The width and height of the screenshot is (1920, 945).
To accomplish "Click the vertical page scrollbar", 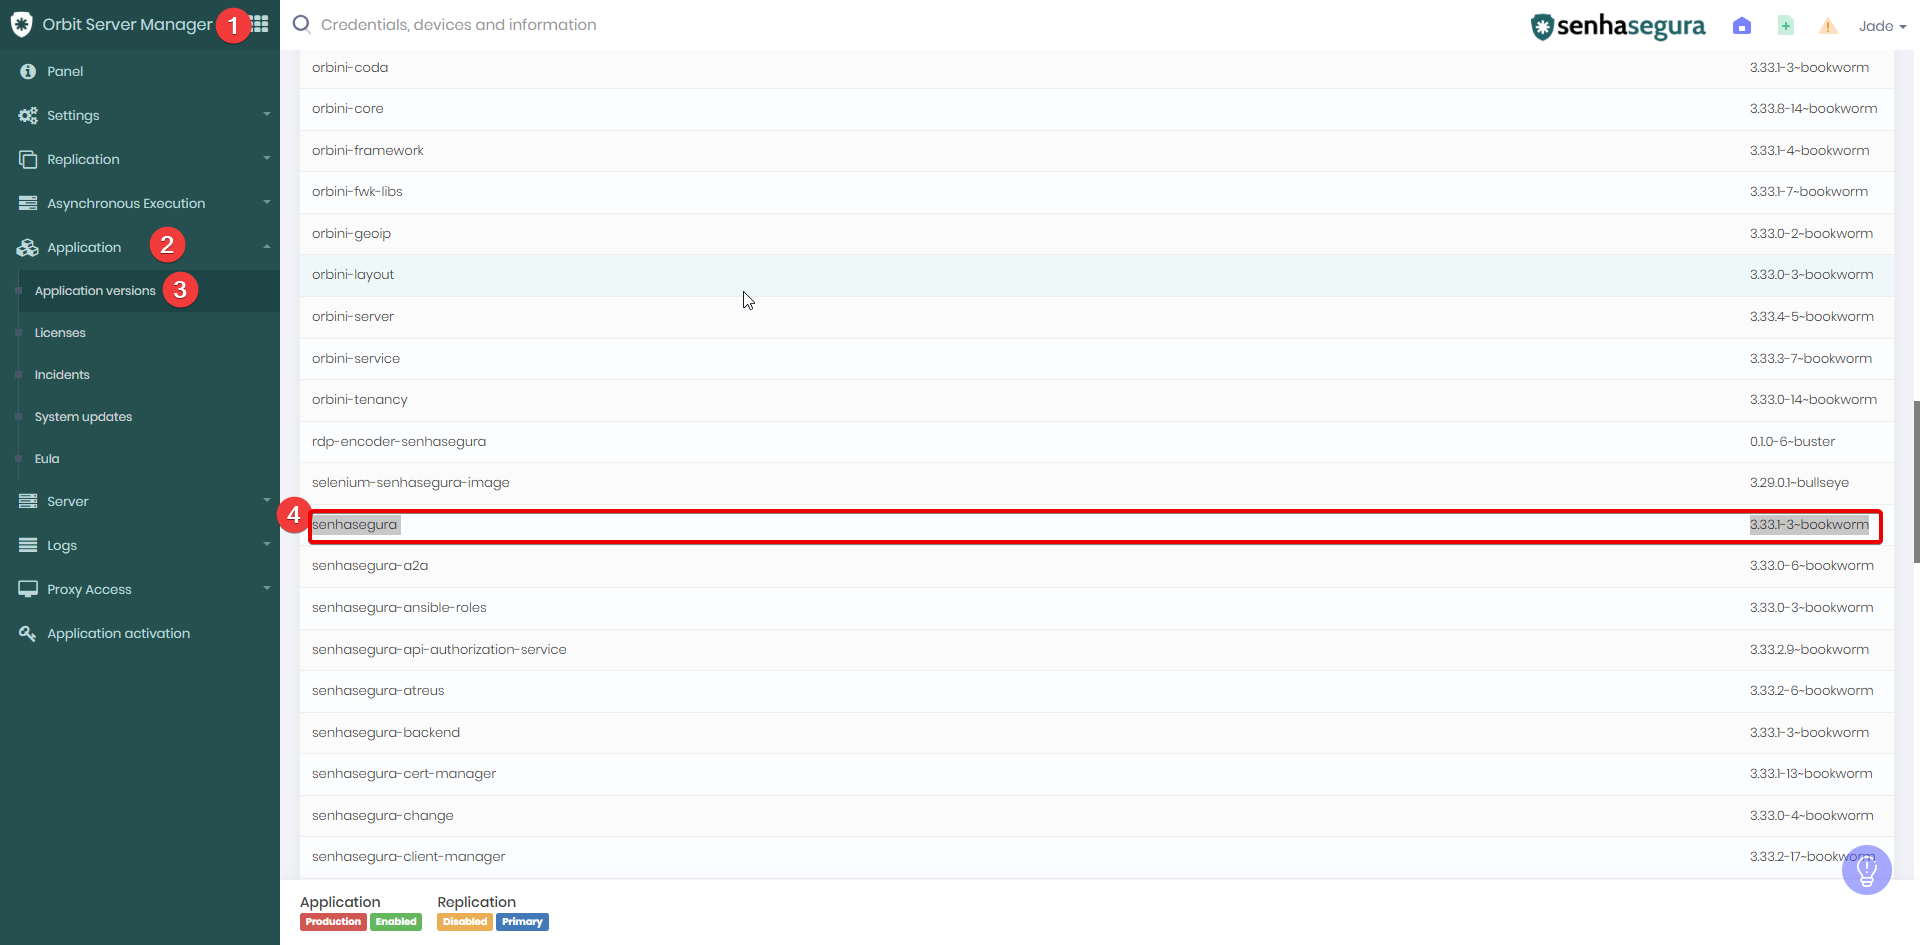I will click(x=1916, y=482).
